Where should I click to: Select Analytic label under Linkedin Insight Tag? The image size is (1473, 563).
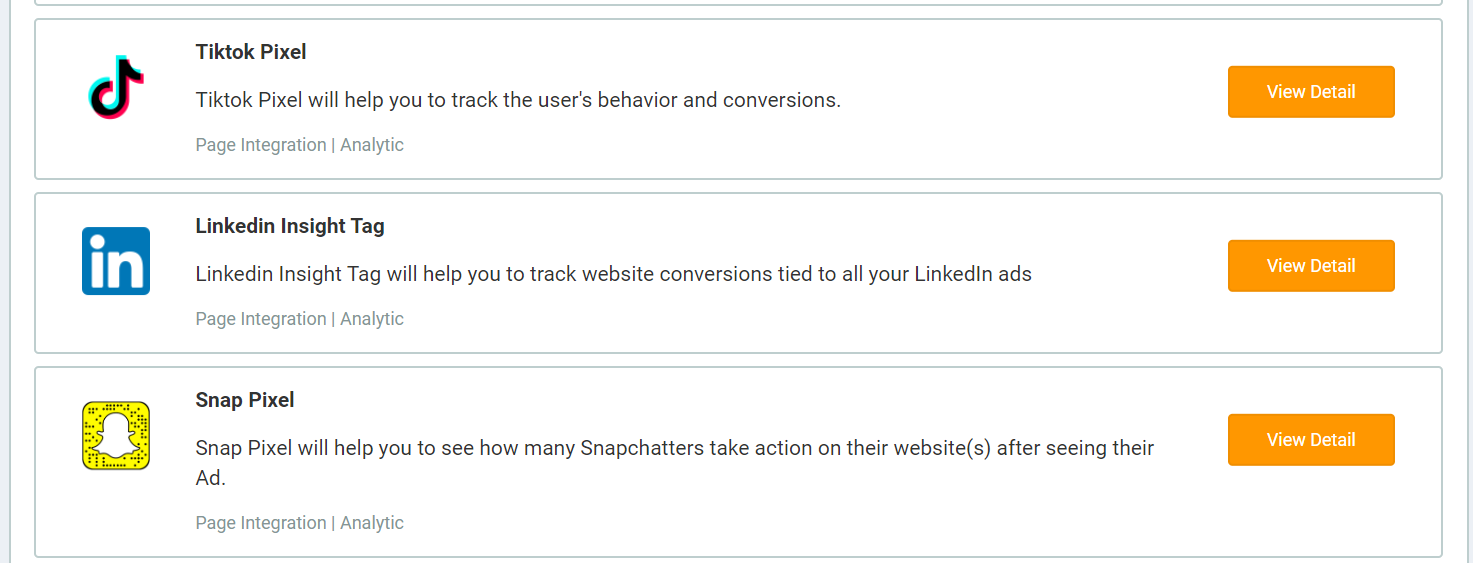click(372, 319)
